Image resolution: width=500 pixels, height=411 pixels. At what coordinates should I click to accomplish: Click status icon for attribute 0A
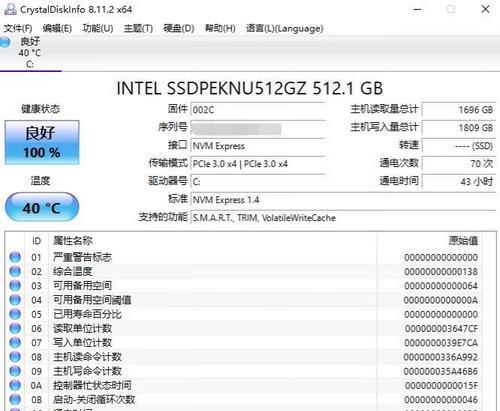coord(15,385)
